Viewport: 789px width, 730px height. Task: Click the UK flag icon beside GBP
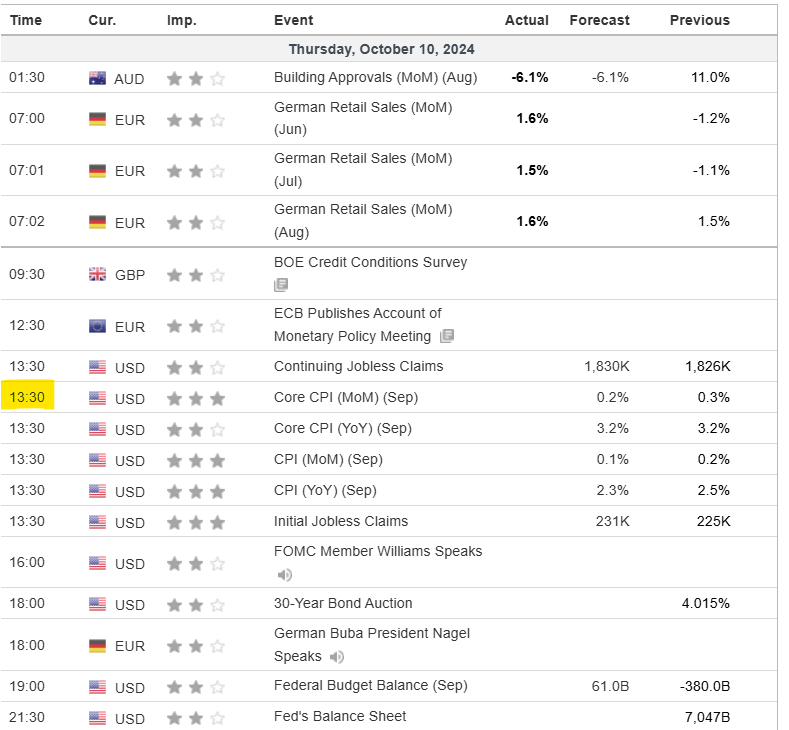[97, 274]
